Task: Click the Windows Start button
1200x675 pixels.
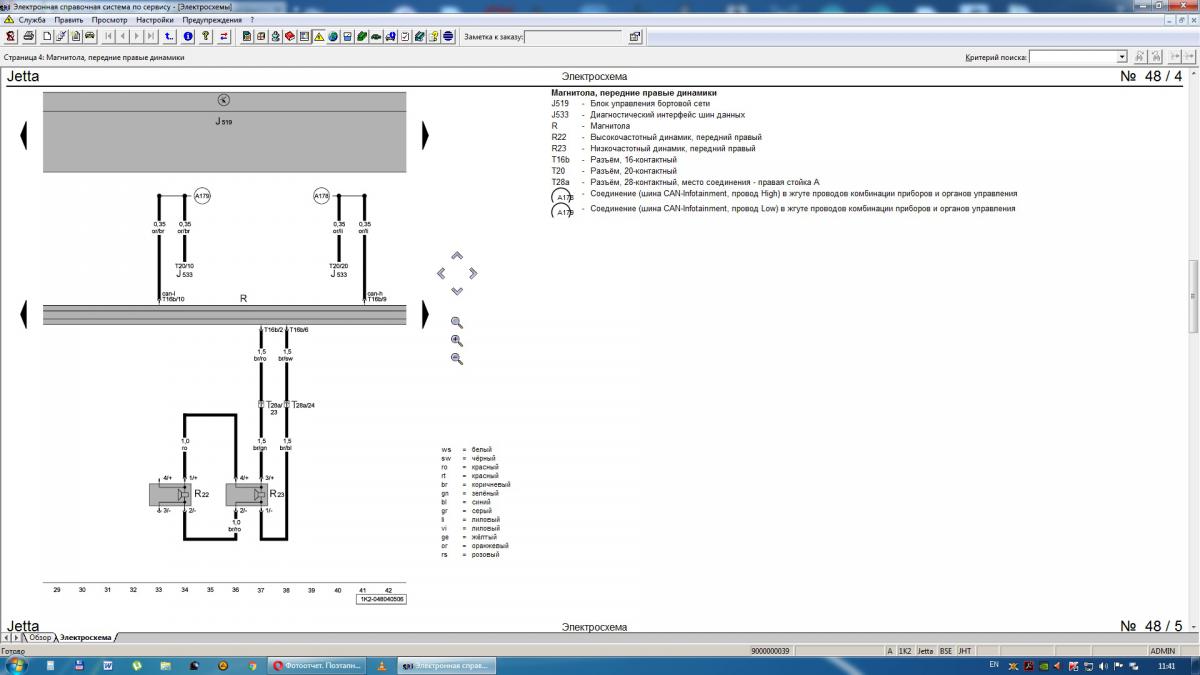Action: [x=15, y=664]
